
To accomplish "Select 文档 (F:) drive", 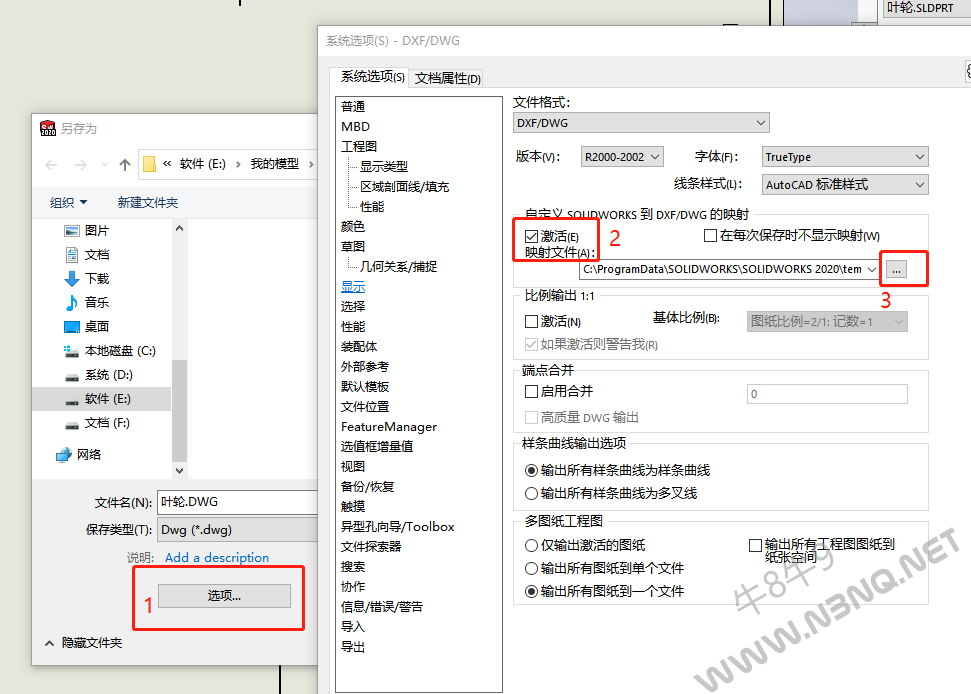I will point(98,423).
